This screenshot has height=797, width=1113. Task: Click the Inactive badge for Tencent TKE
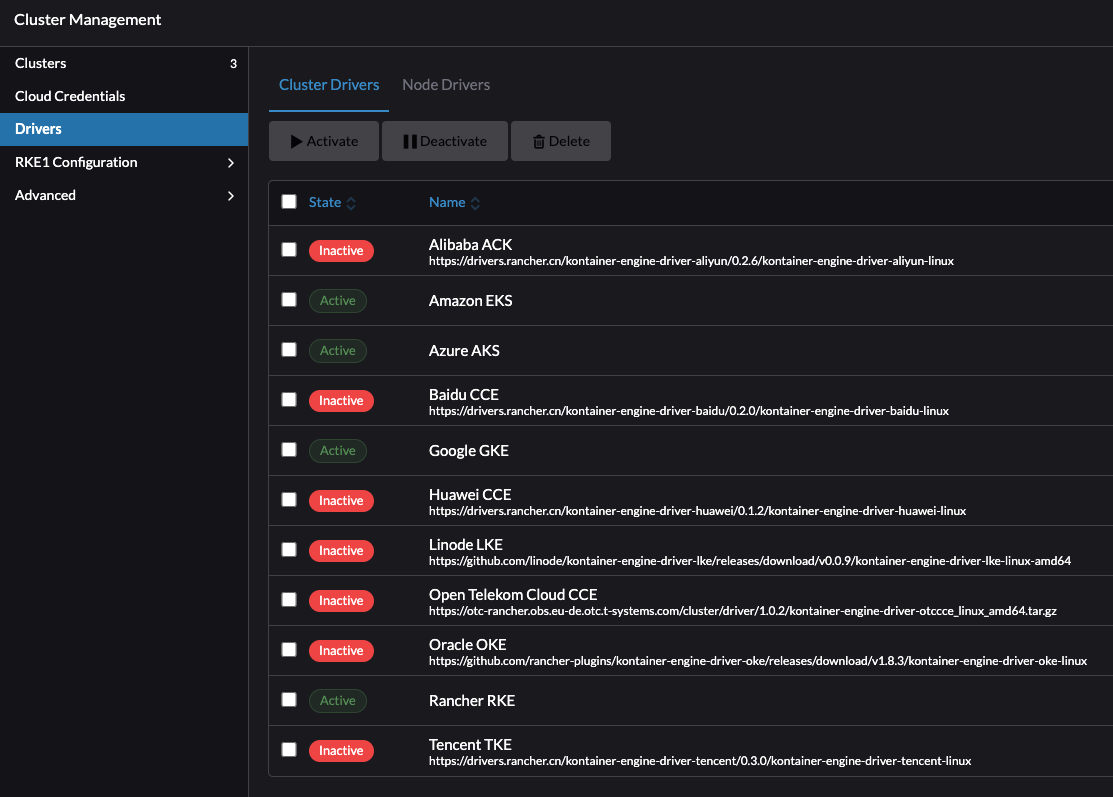[x=341, y=751]
